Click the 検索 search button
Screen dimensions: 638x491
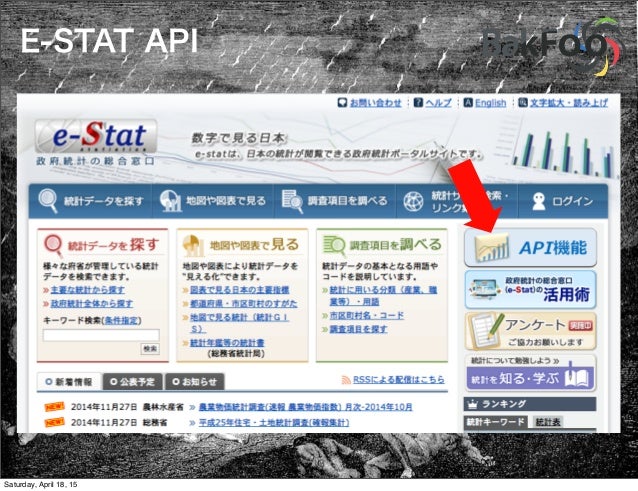pyautogui.click(x=150, y=349)
